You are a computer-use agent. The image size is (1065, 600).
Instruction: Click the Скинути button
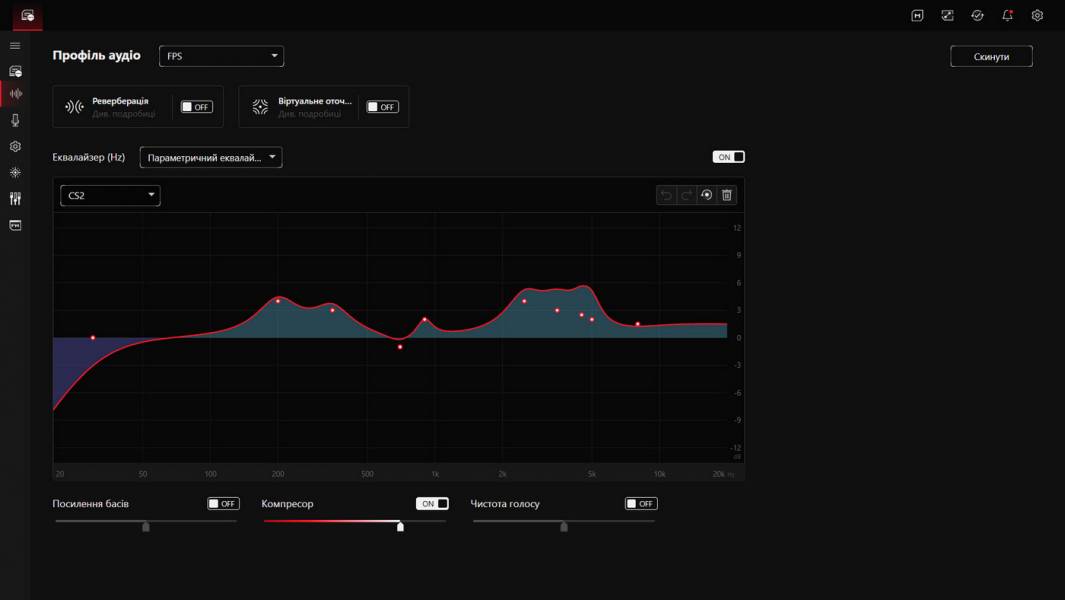coord(991,56)
